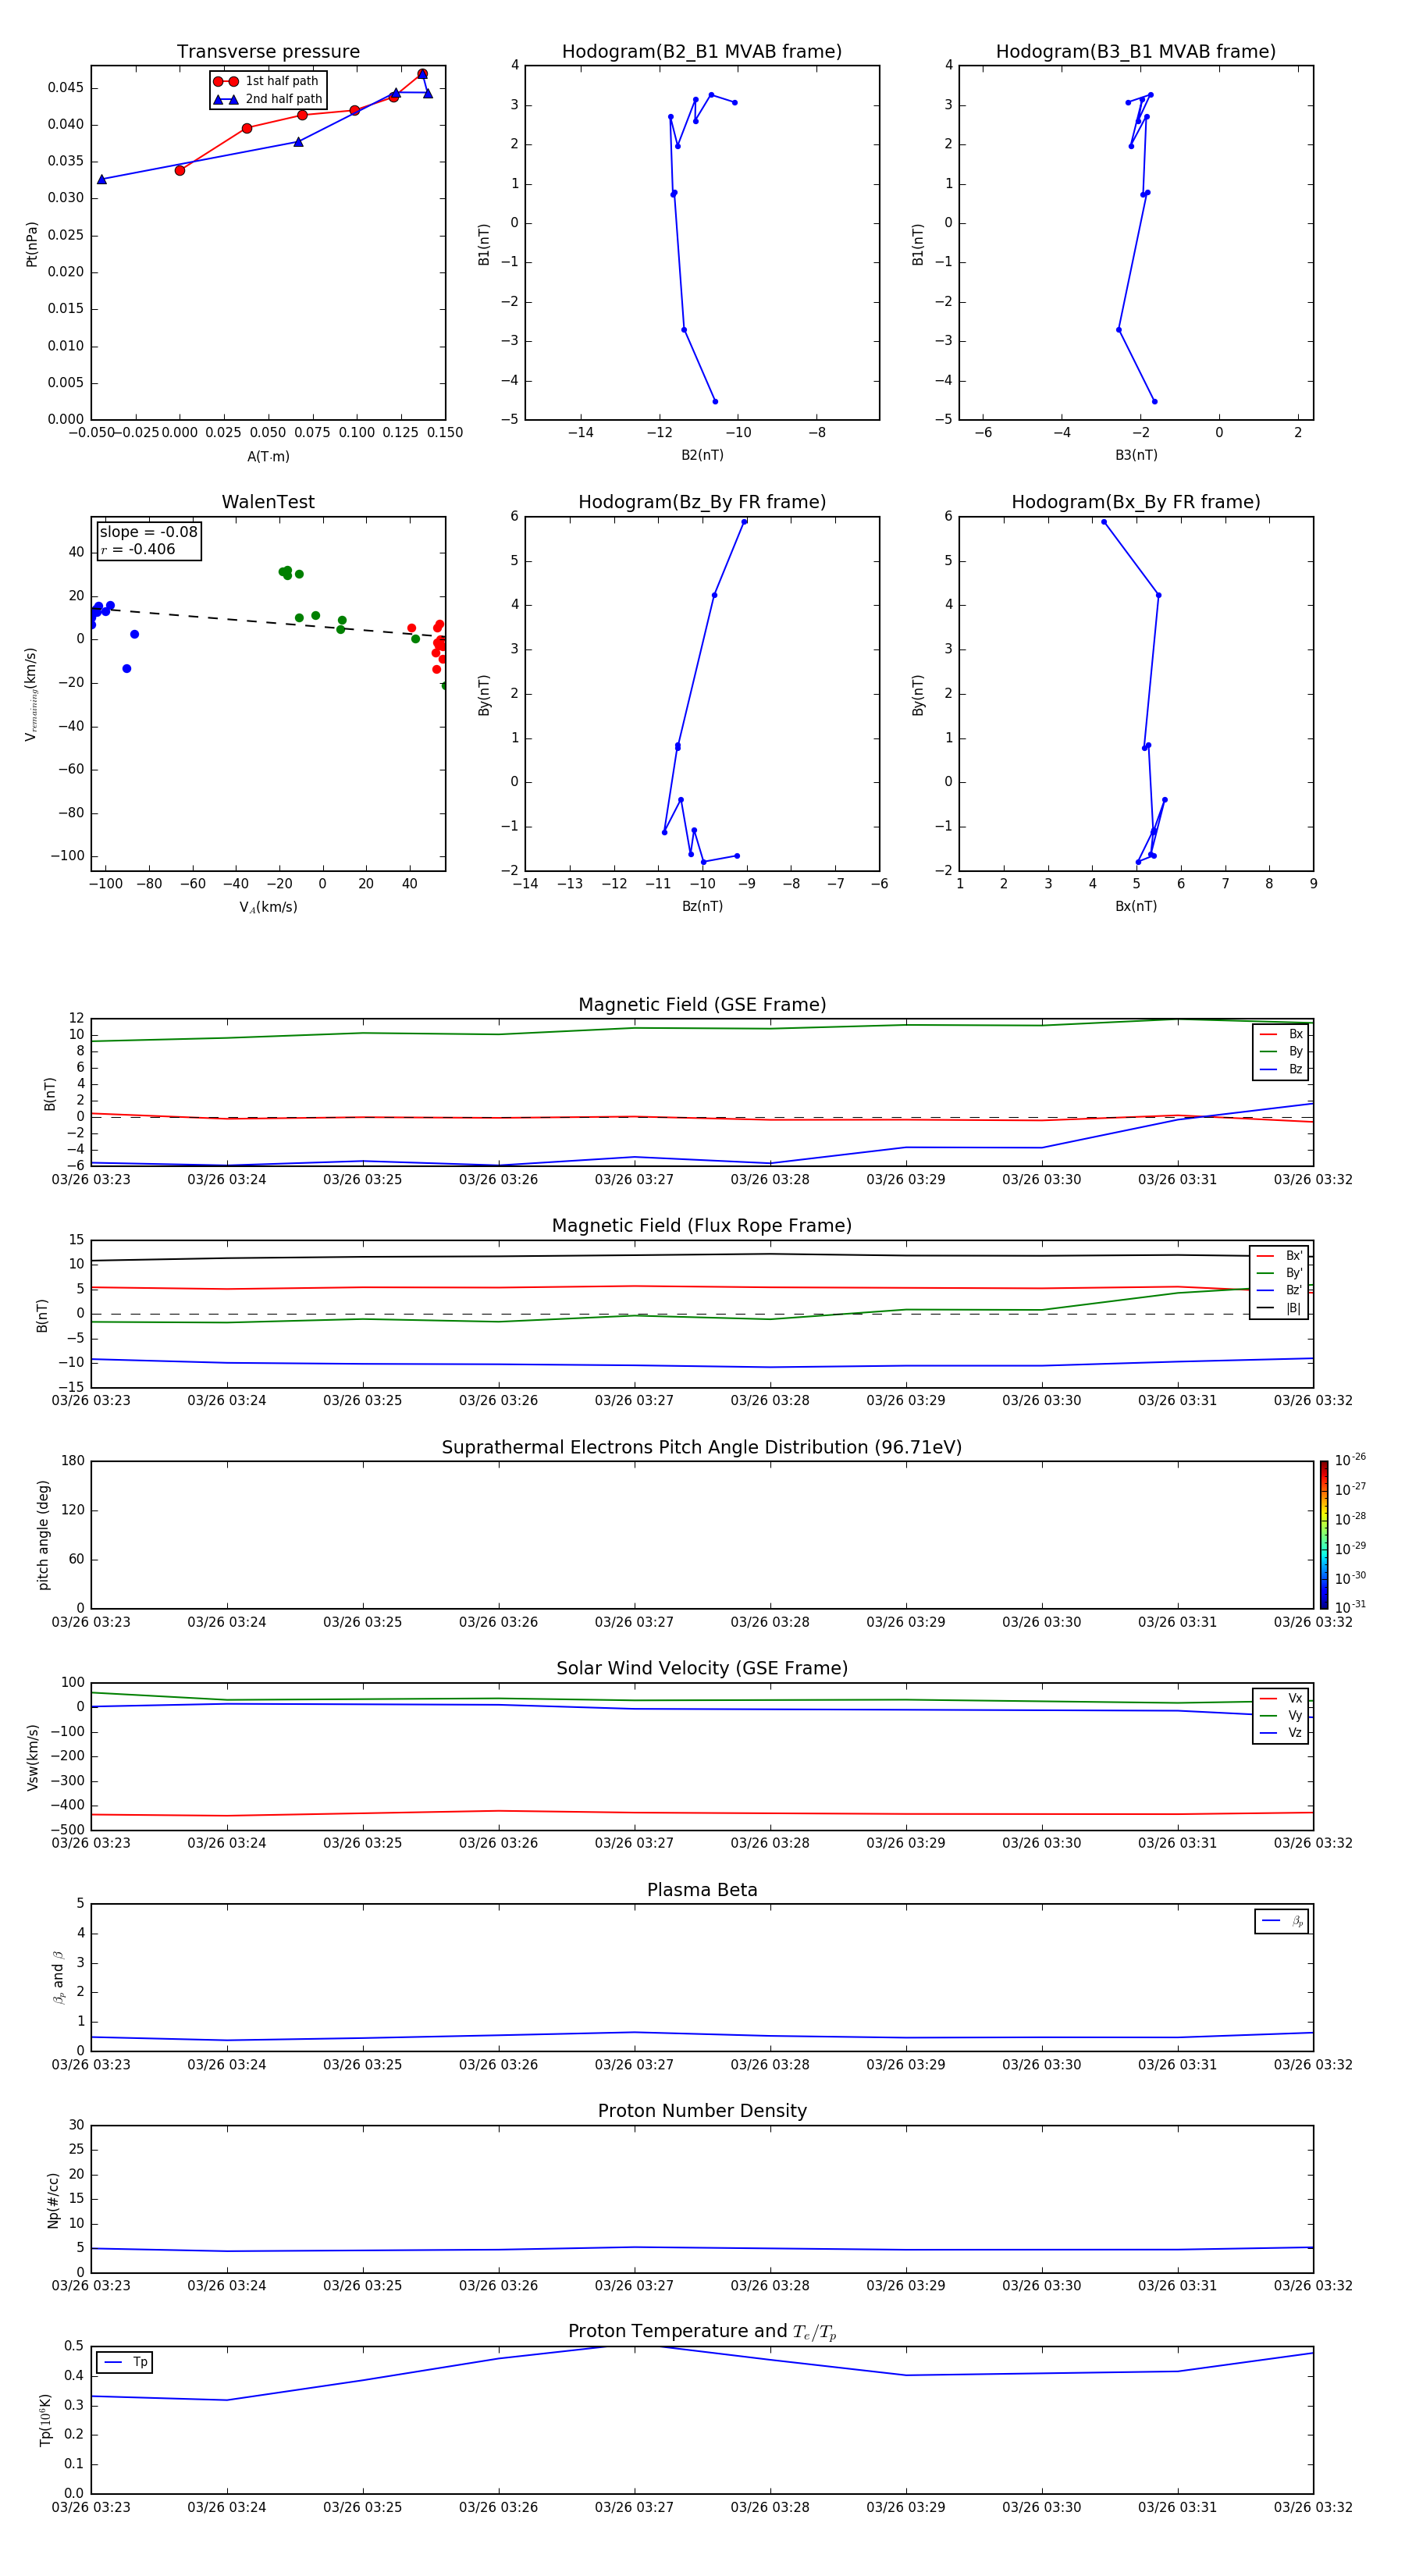Screen dimensions: 1405x2576
Task: Click 'Hodogram(Bx_By FR frame)' title
Action: [x=1136, y=502]
